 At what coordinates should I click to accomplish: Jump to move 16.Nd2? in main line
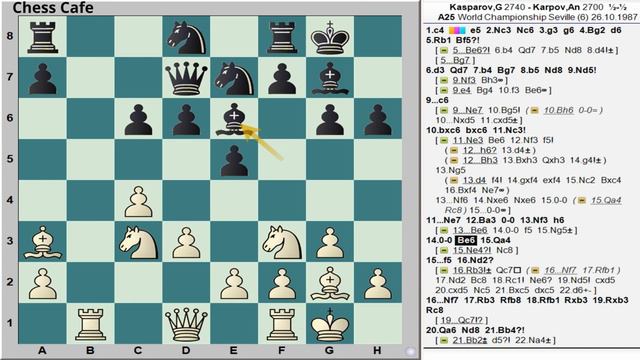coord(475,260)
